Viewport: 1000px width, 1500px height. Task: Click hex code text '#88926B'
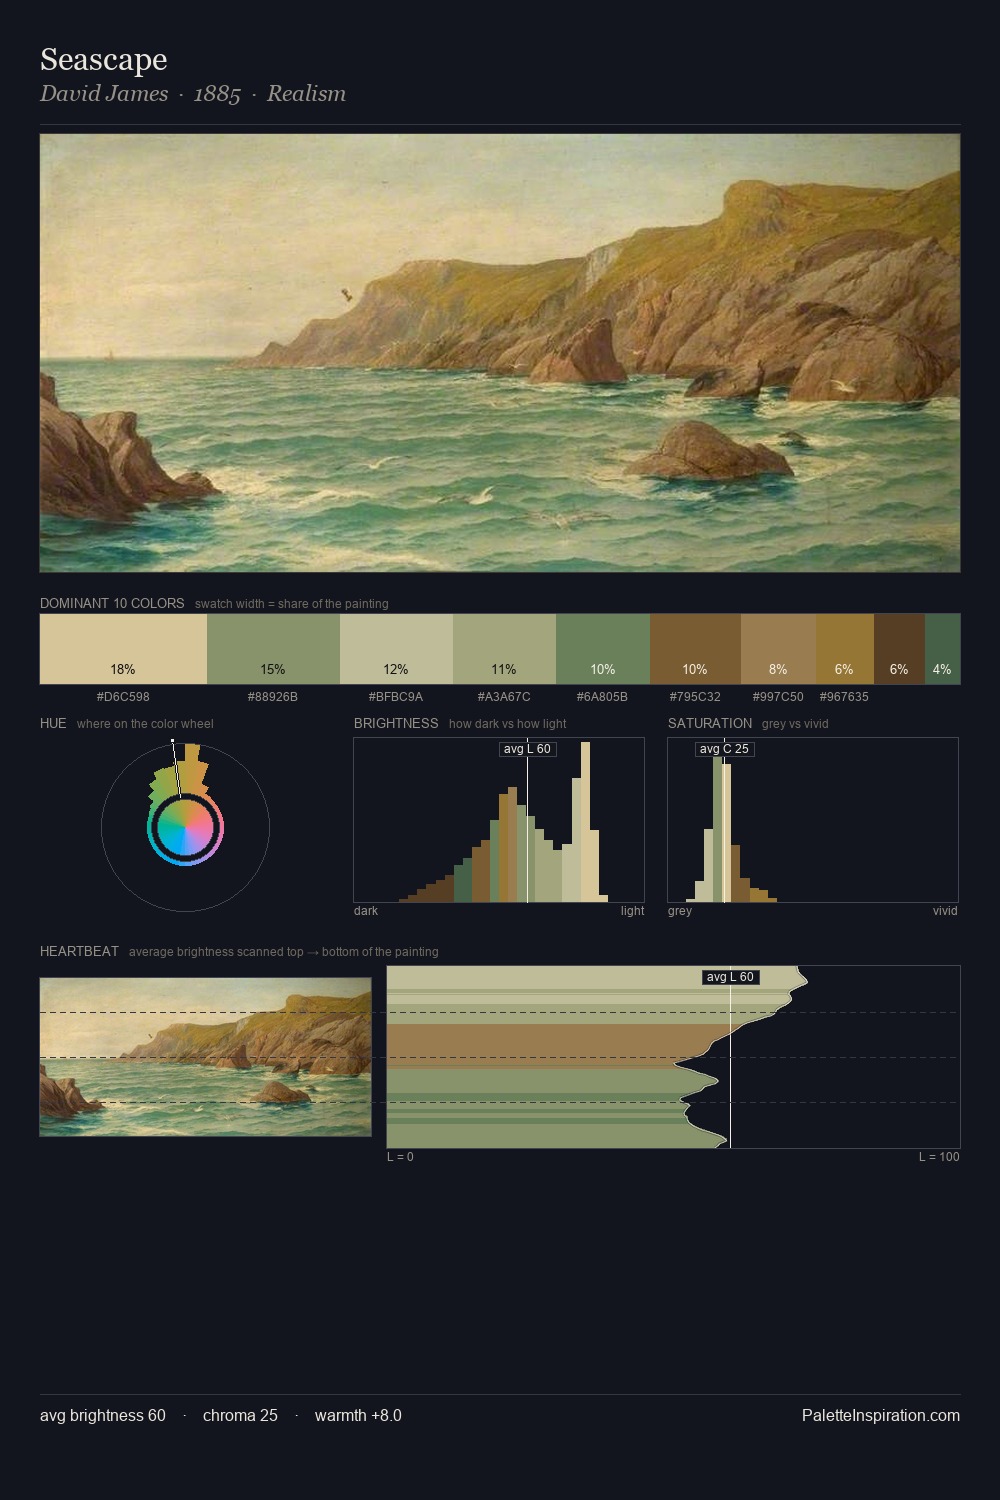pyautogui.click(x=273, y=697)
